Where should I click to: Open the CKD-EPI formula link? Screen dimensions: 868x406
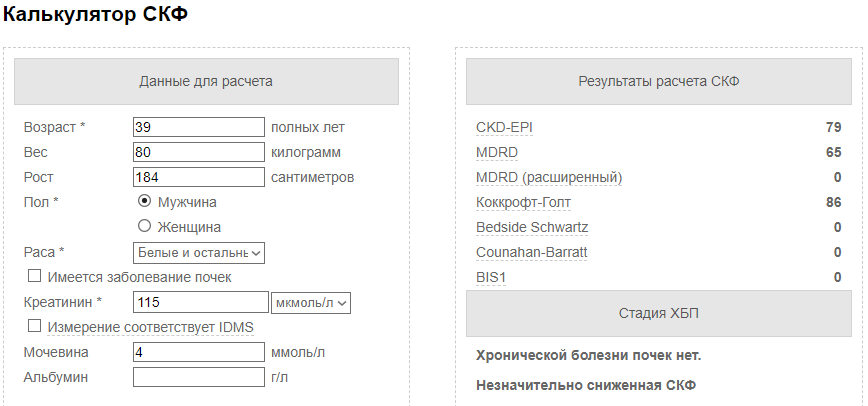504,127
